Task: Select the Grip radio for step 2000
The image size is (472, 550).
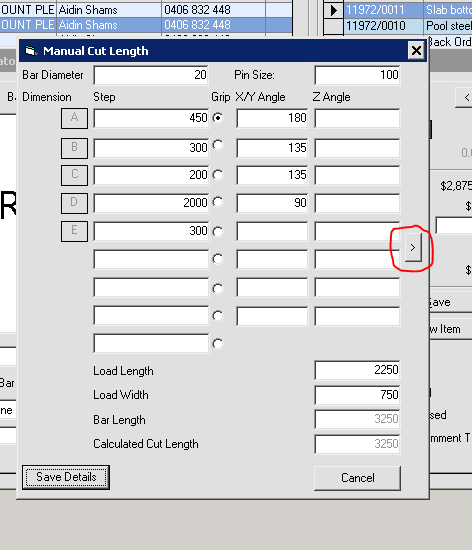Action: (x=218, y=202)
